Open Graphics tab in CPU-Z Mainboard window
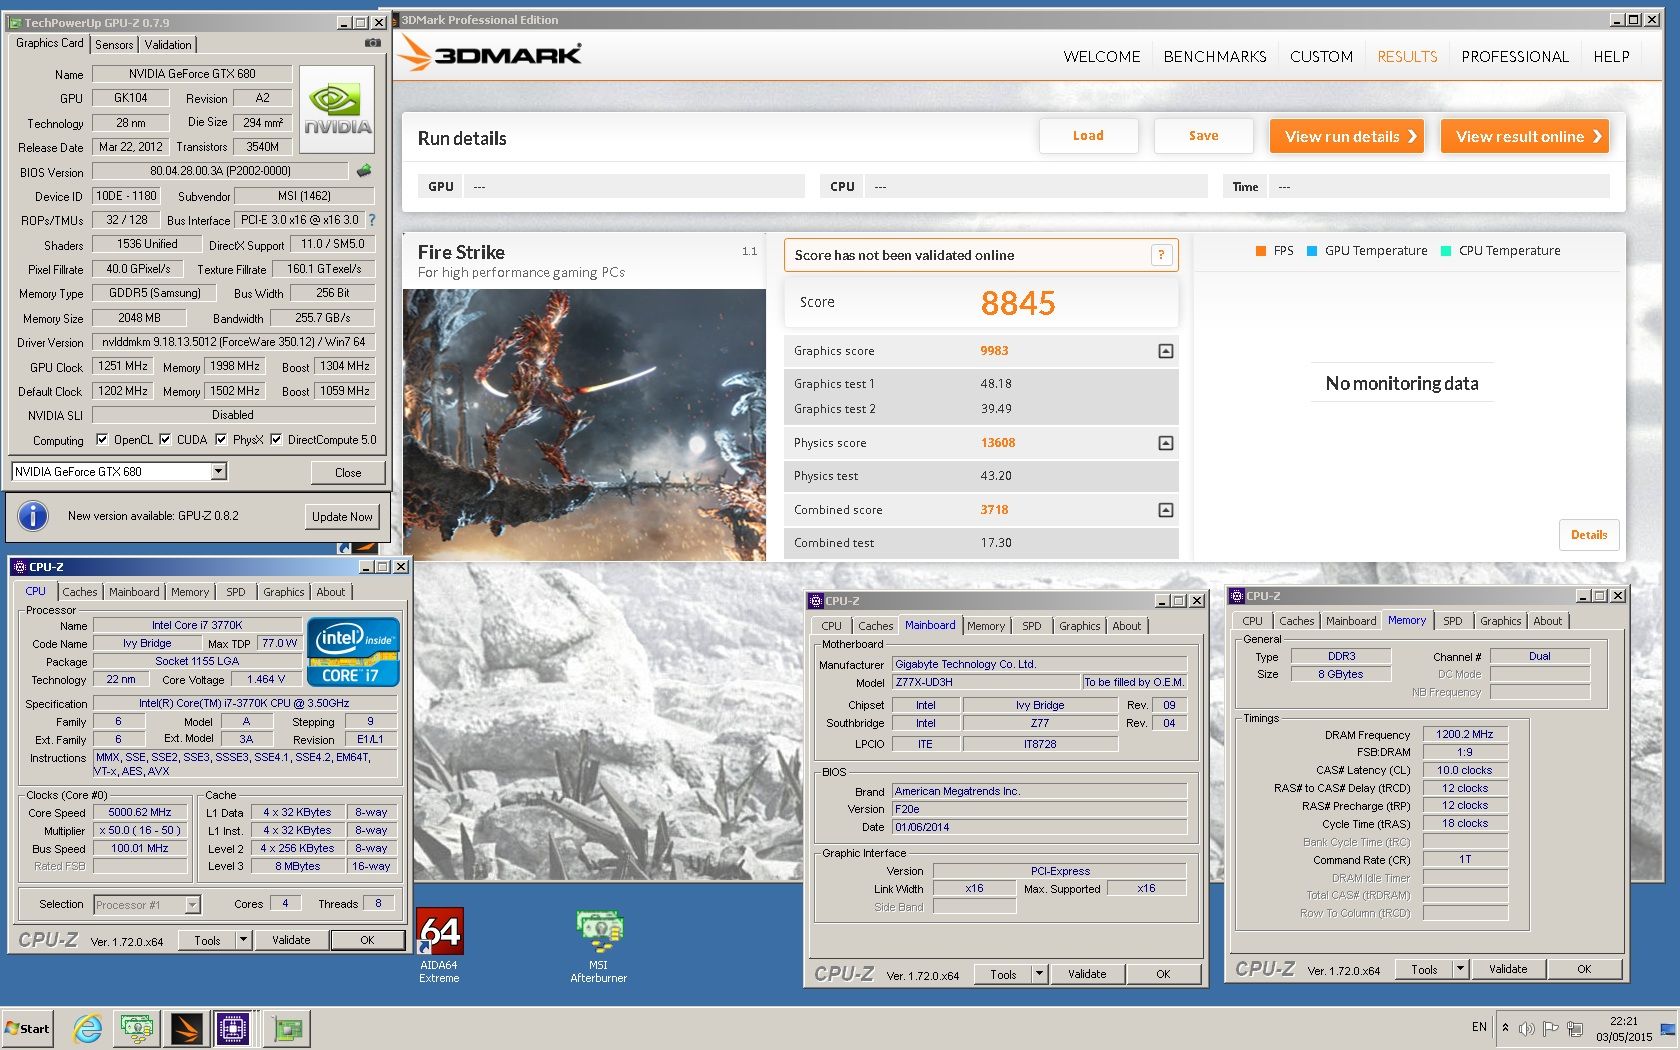 coord(1079,626)
